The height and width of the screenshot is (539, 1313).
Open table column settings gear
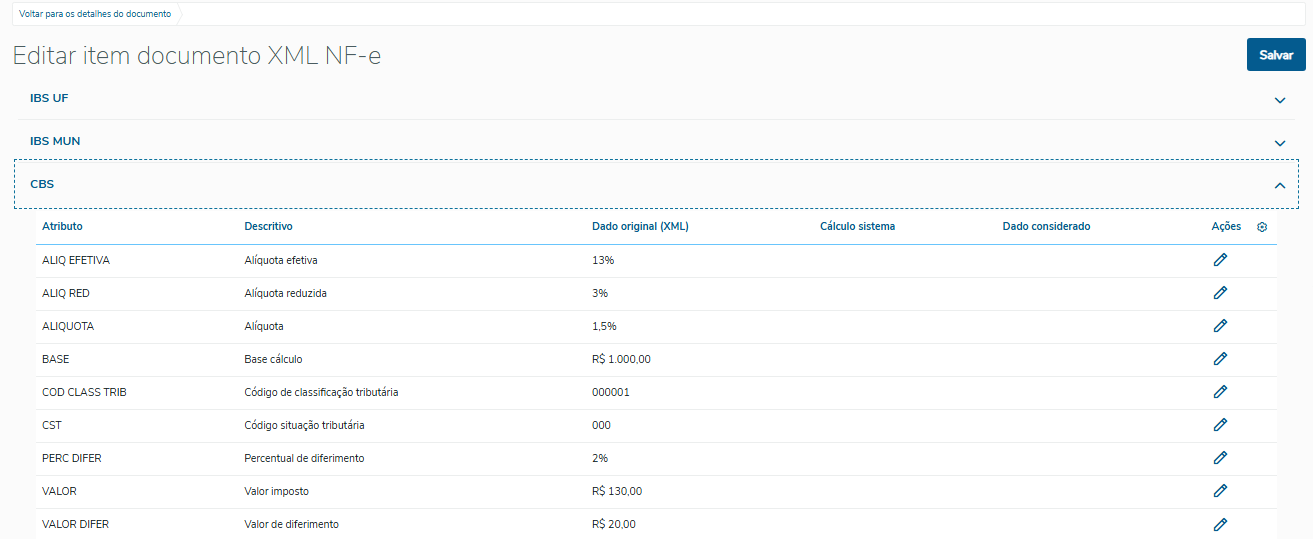[1262, 227]
